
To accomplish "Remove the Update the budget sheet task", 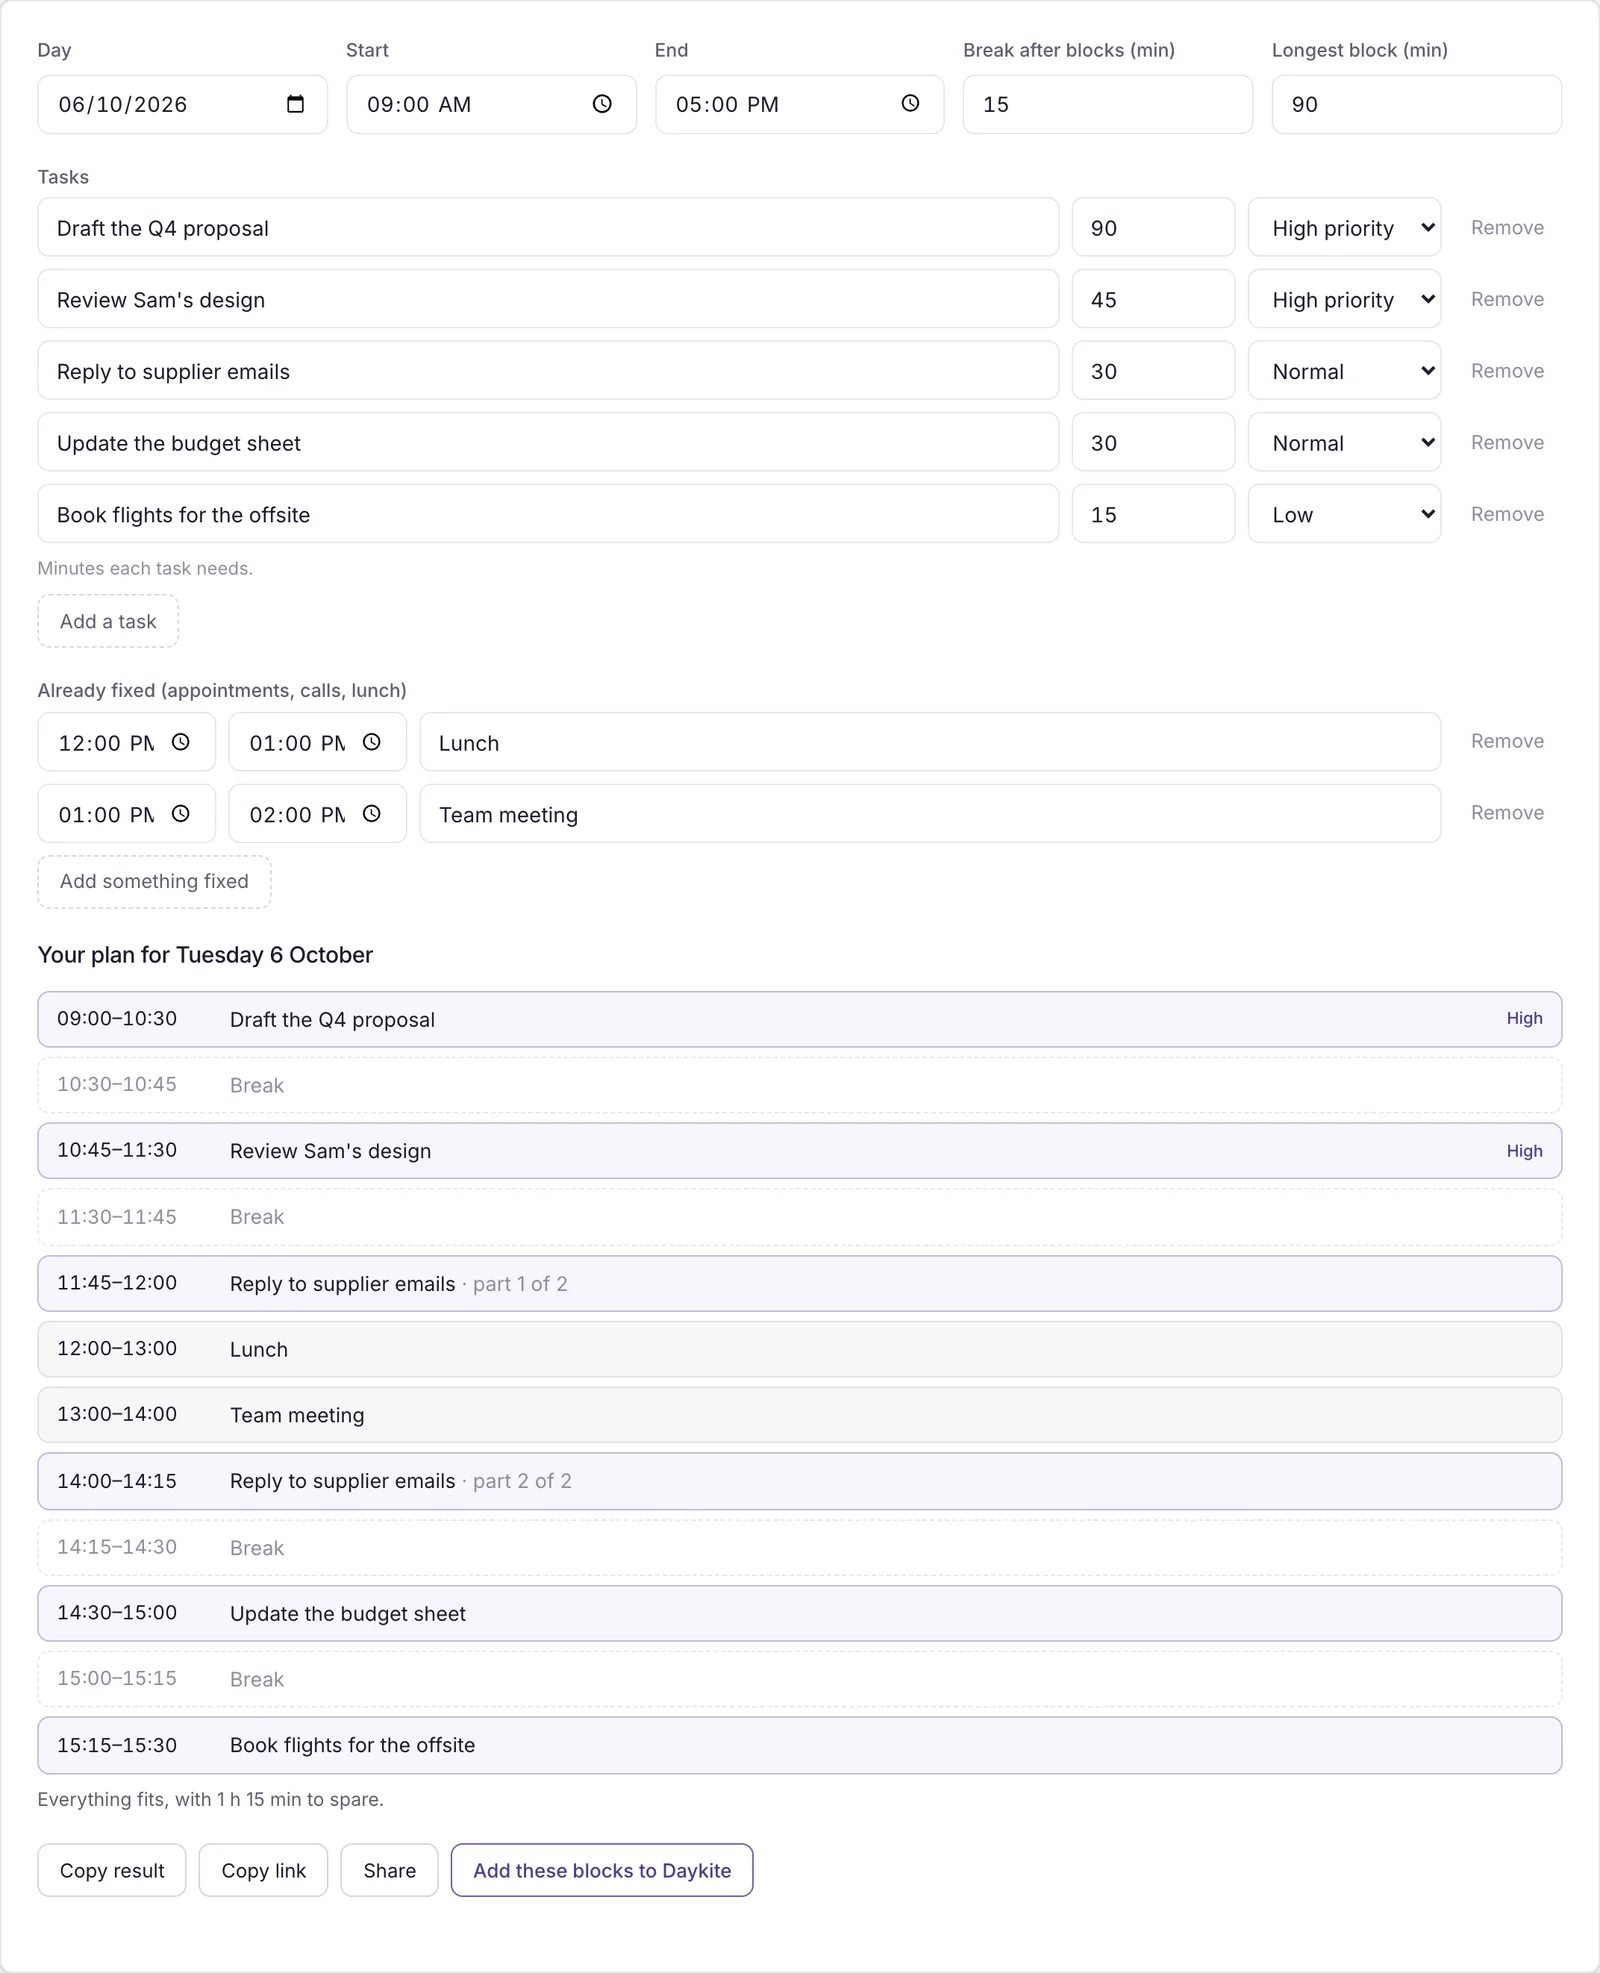I will tap(1507, 443).
